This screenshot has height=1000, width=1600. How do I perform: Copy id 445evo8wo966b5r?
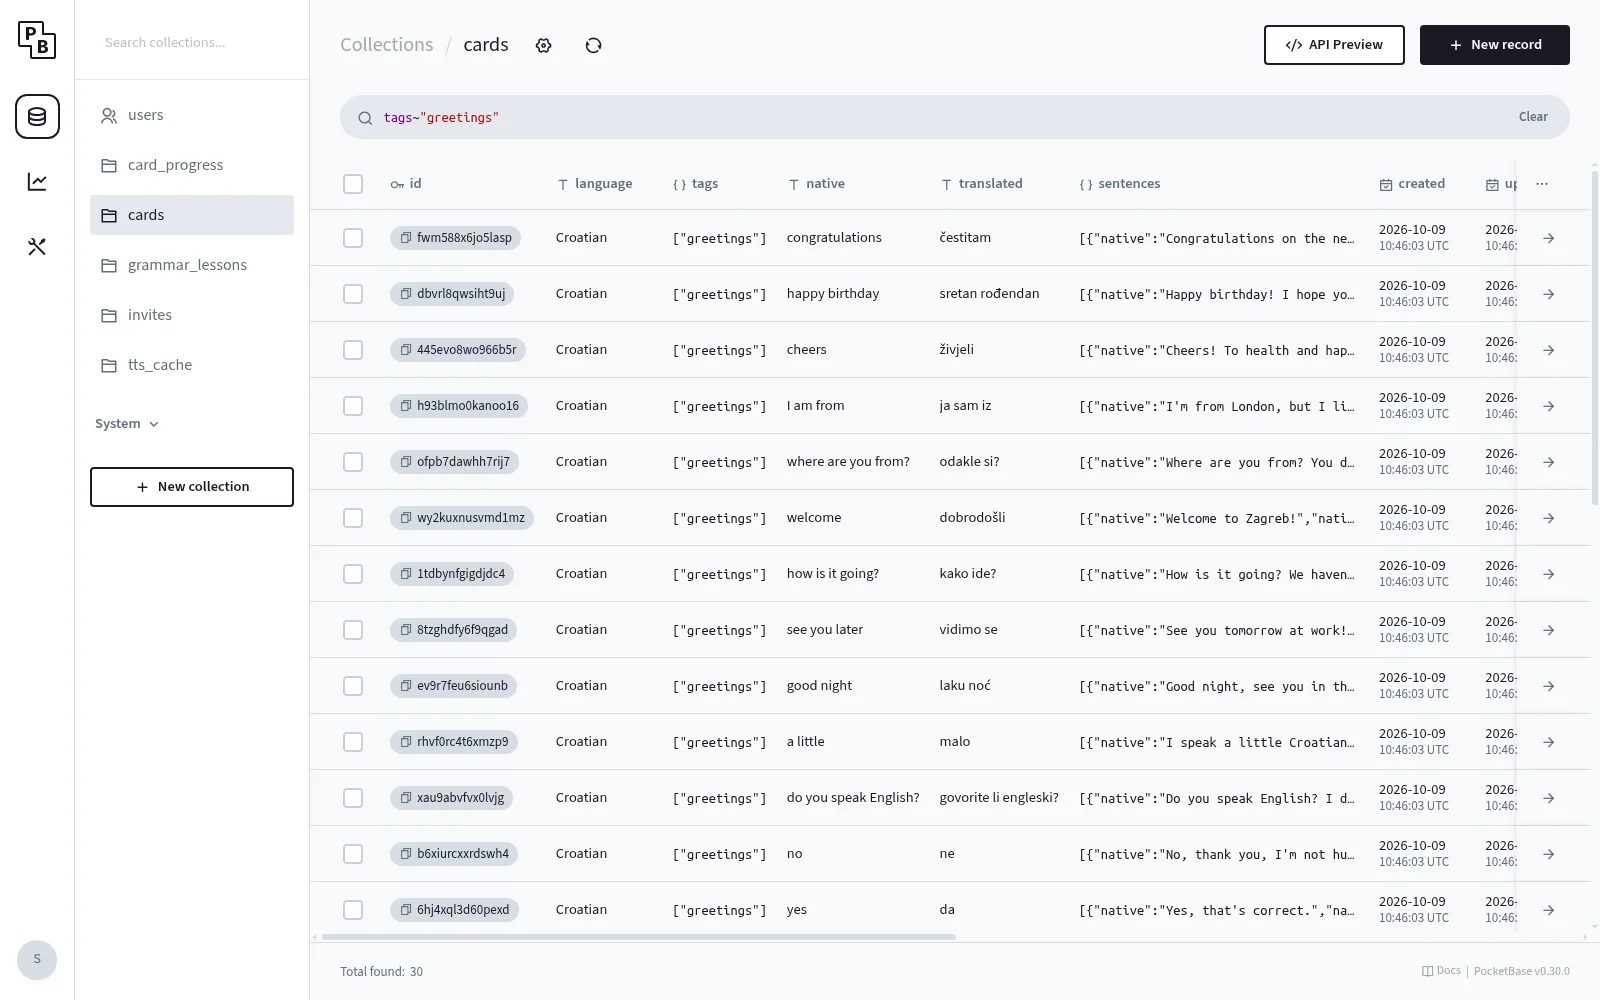pyautogui.click(x=406, y=350)
